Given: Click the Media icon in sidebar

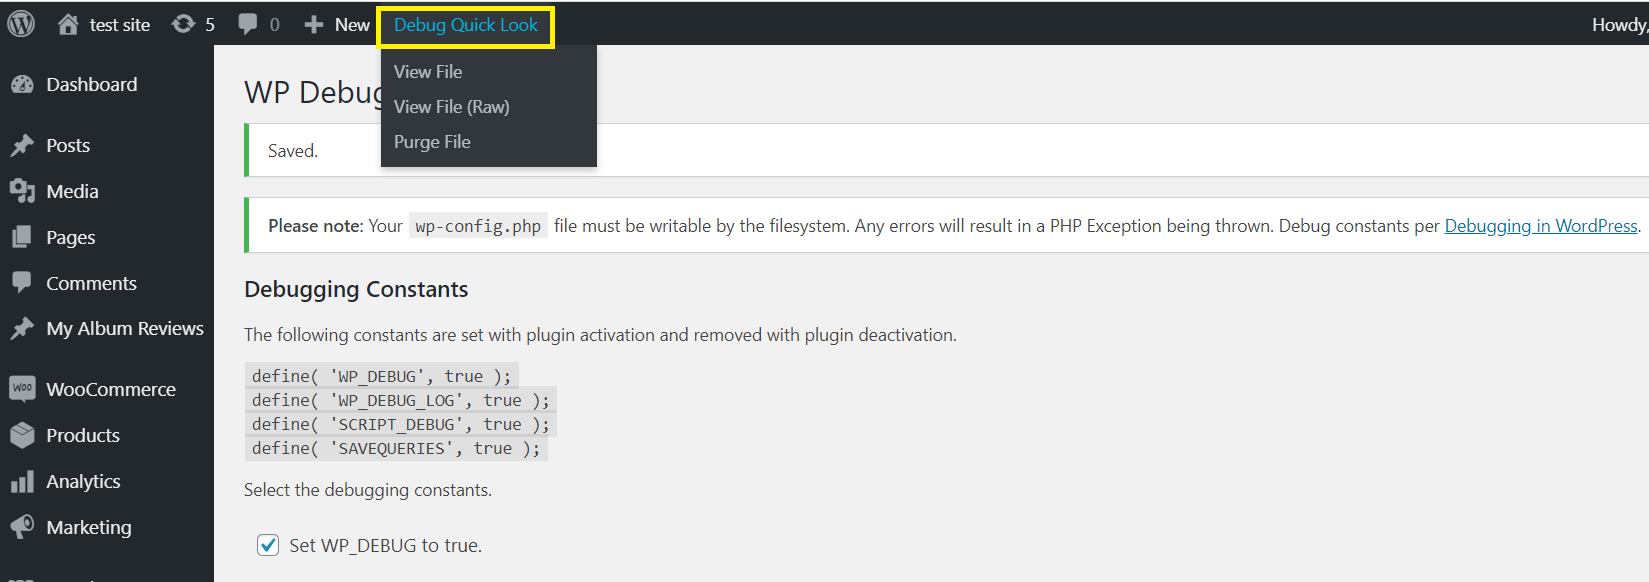Looking at the screenshot, I should [x=22, y=191].
